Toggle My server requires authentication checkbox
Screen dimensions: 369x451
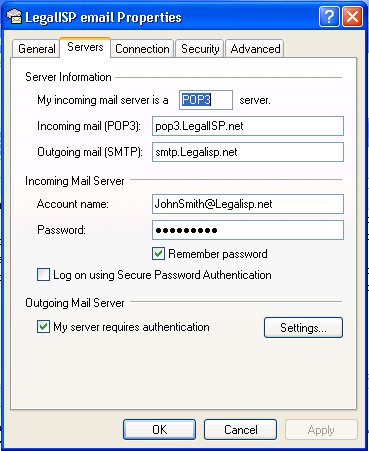pos(43,327)
